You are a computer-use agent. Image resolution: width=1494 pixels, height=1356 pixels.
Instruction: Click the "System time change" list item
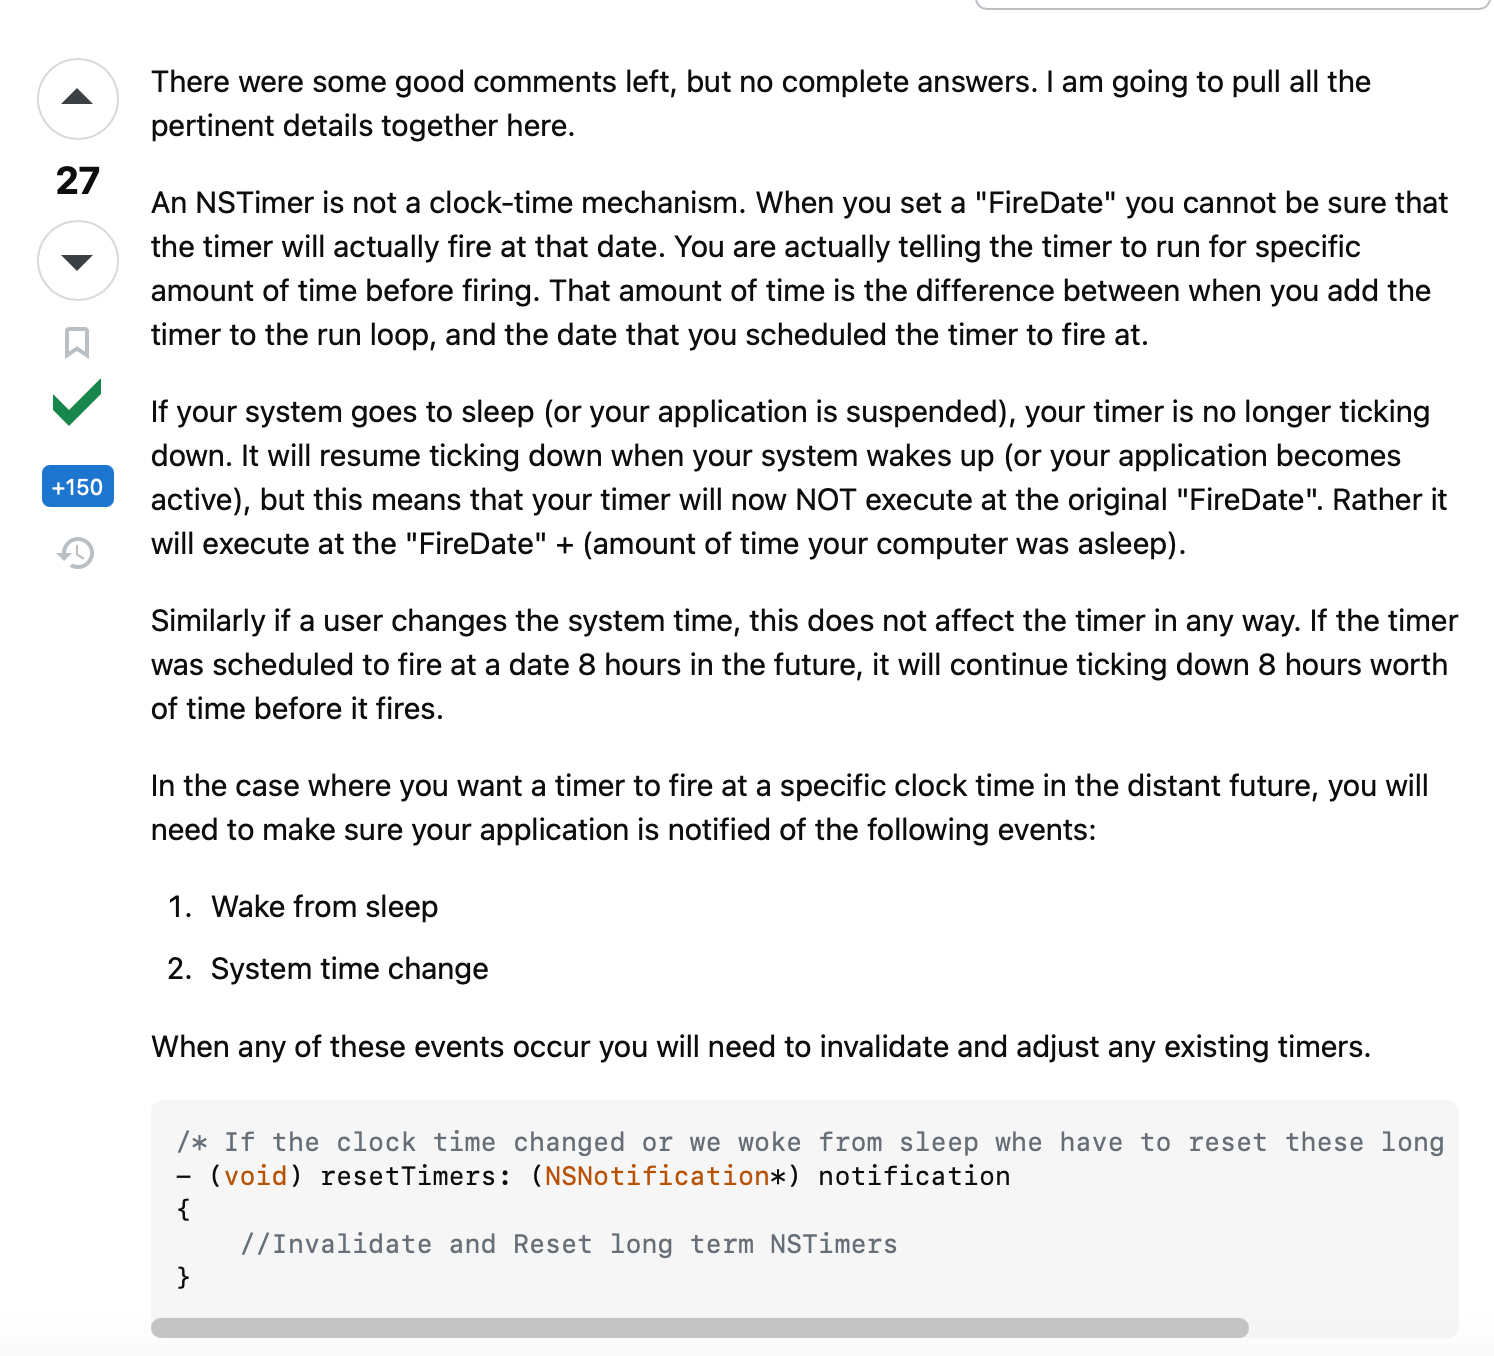349,969
